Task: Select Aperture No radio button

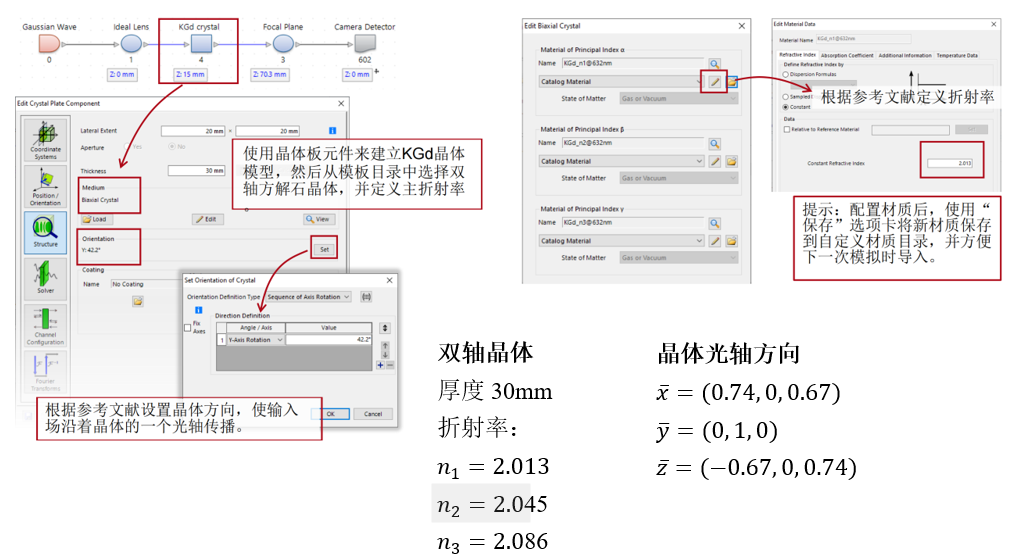Action: (x=171, y=147)
